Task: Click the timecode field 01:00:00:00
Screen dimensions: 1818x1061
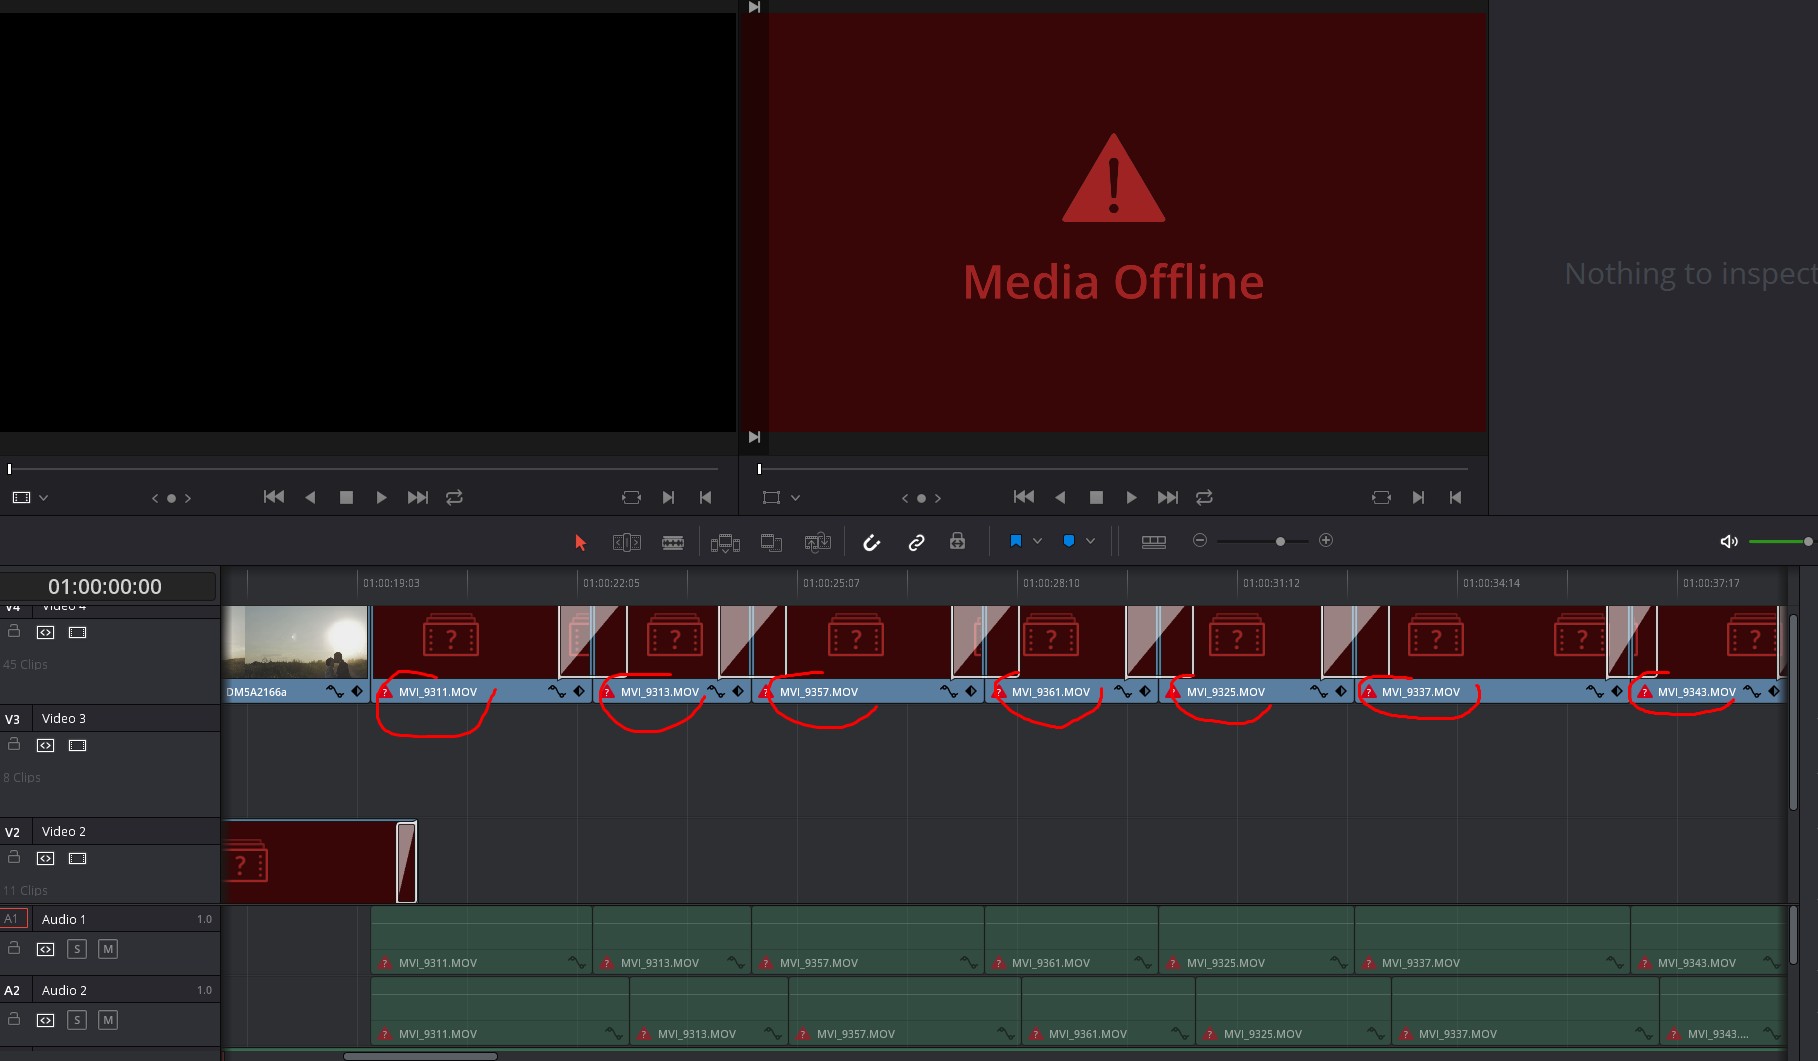Action: (105, 587)
